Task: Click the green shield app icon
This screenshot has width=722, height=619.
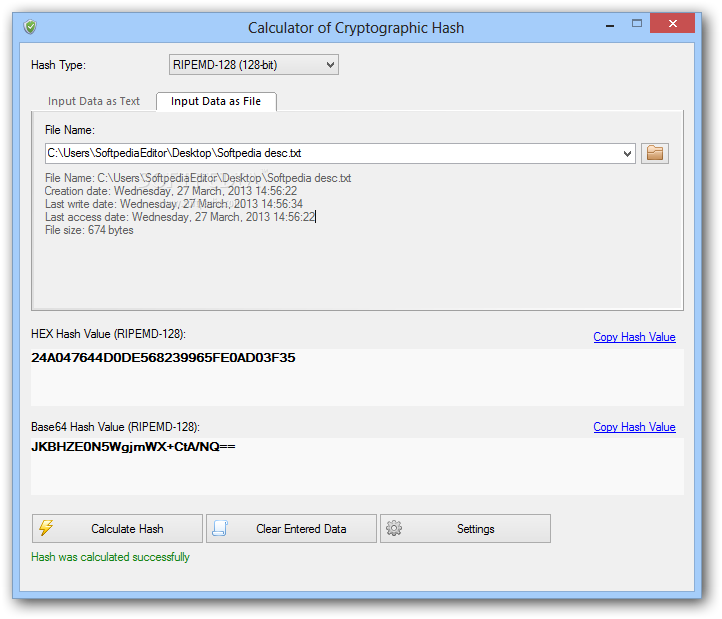Action: (30, 27)
